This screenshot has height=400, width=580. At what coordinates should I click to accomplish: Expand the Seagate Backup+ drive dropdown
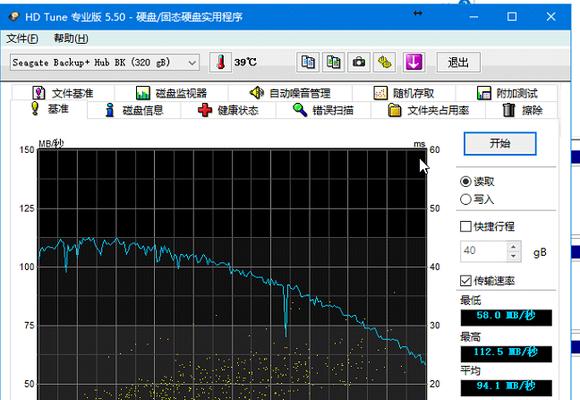(x=105, y=63)
